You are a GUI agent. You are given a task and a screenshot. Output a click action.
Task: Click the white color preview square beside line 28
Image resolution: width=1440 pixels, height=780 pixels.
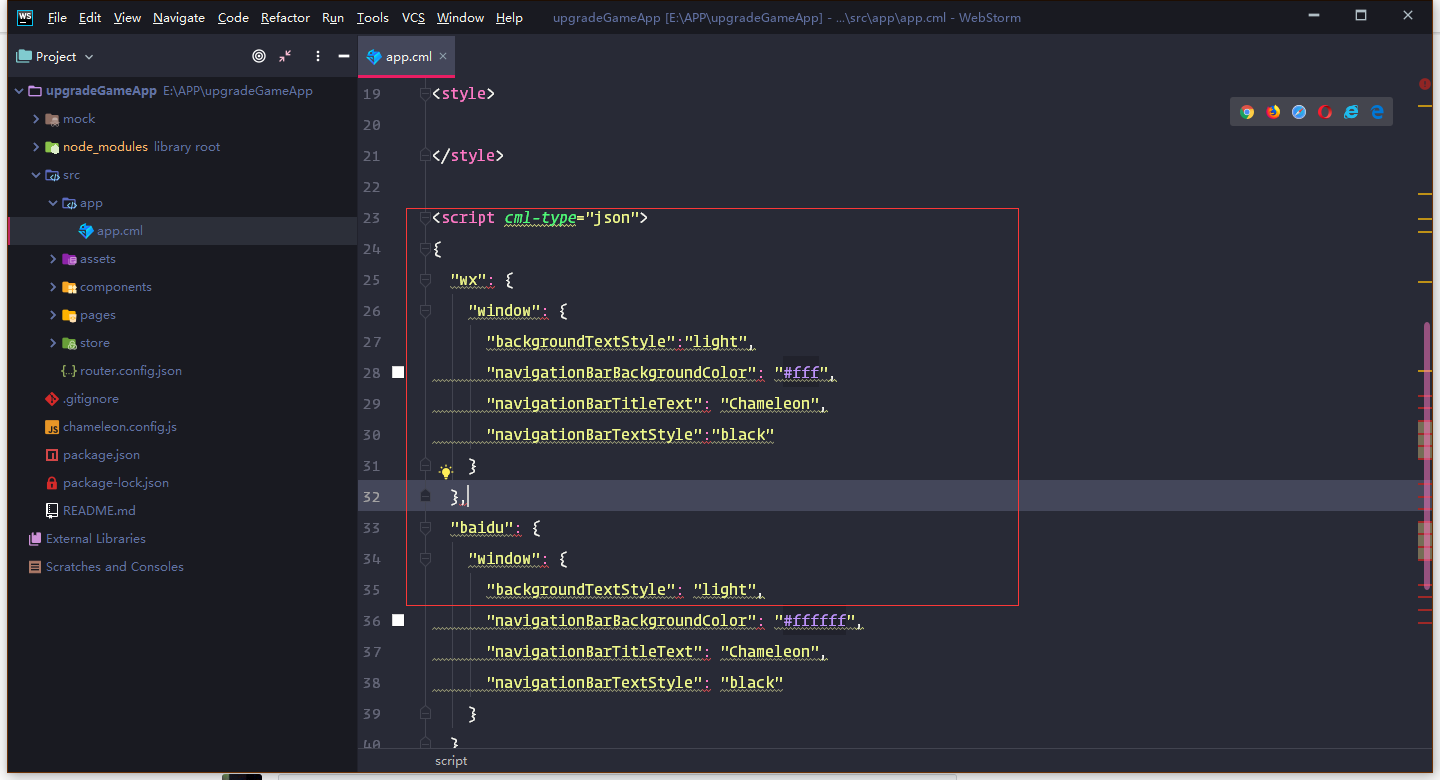point(397,371)
